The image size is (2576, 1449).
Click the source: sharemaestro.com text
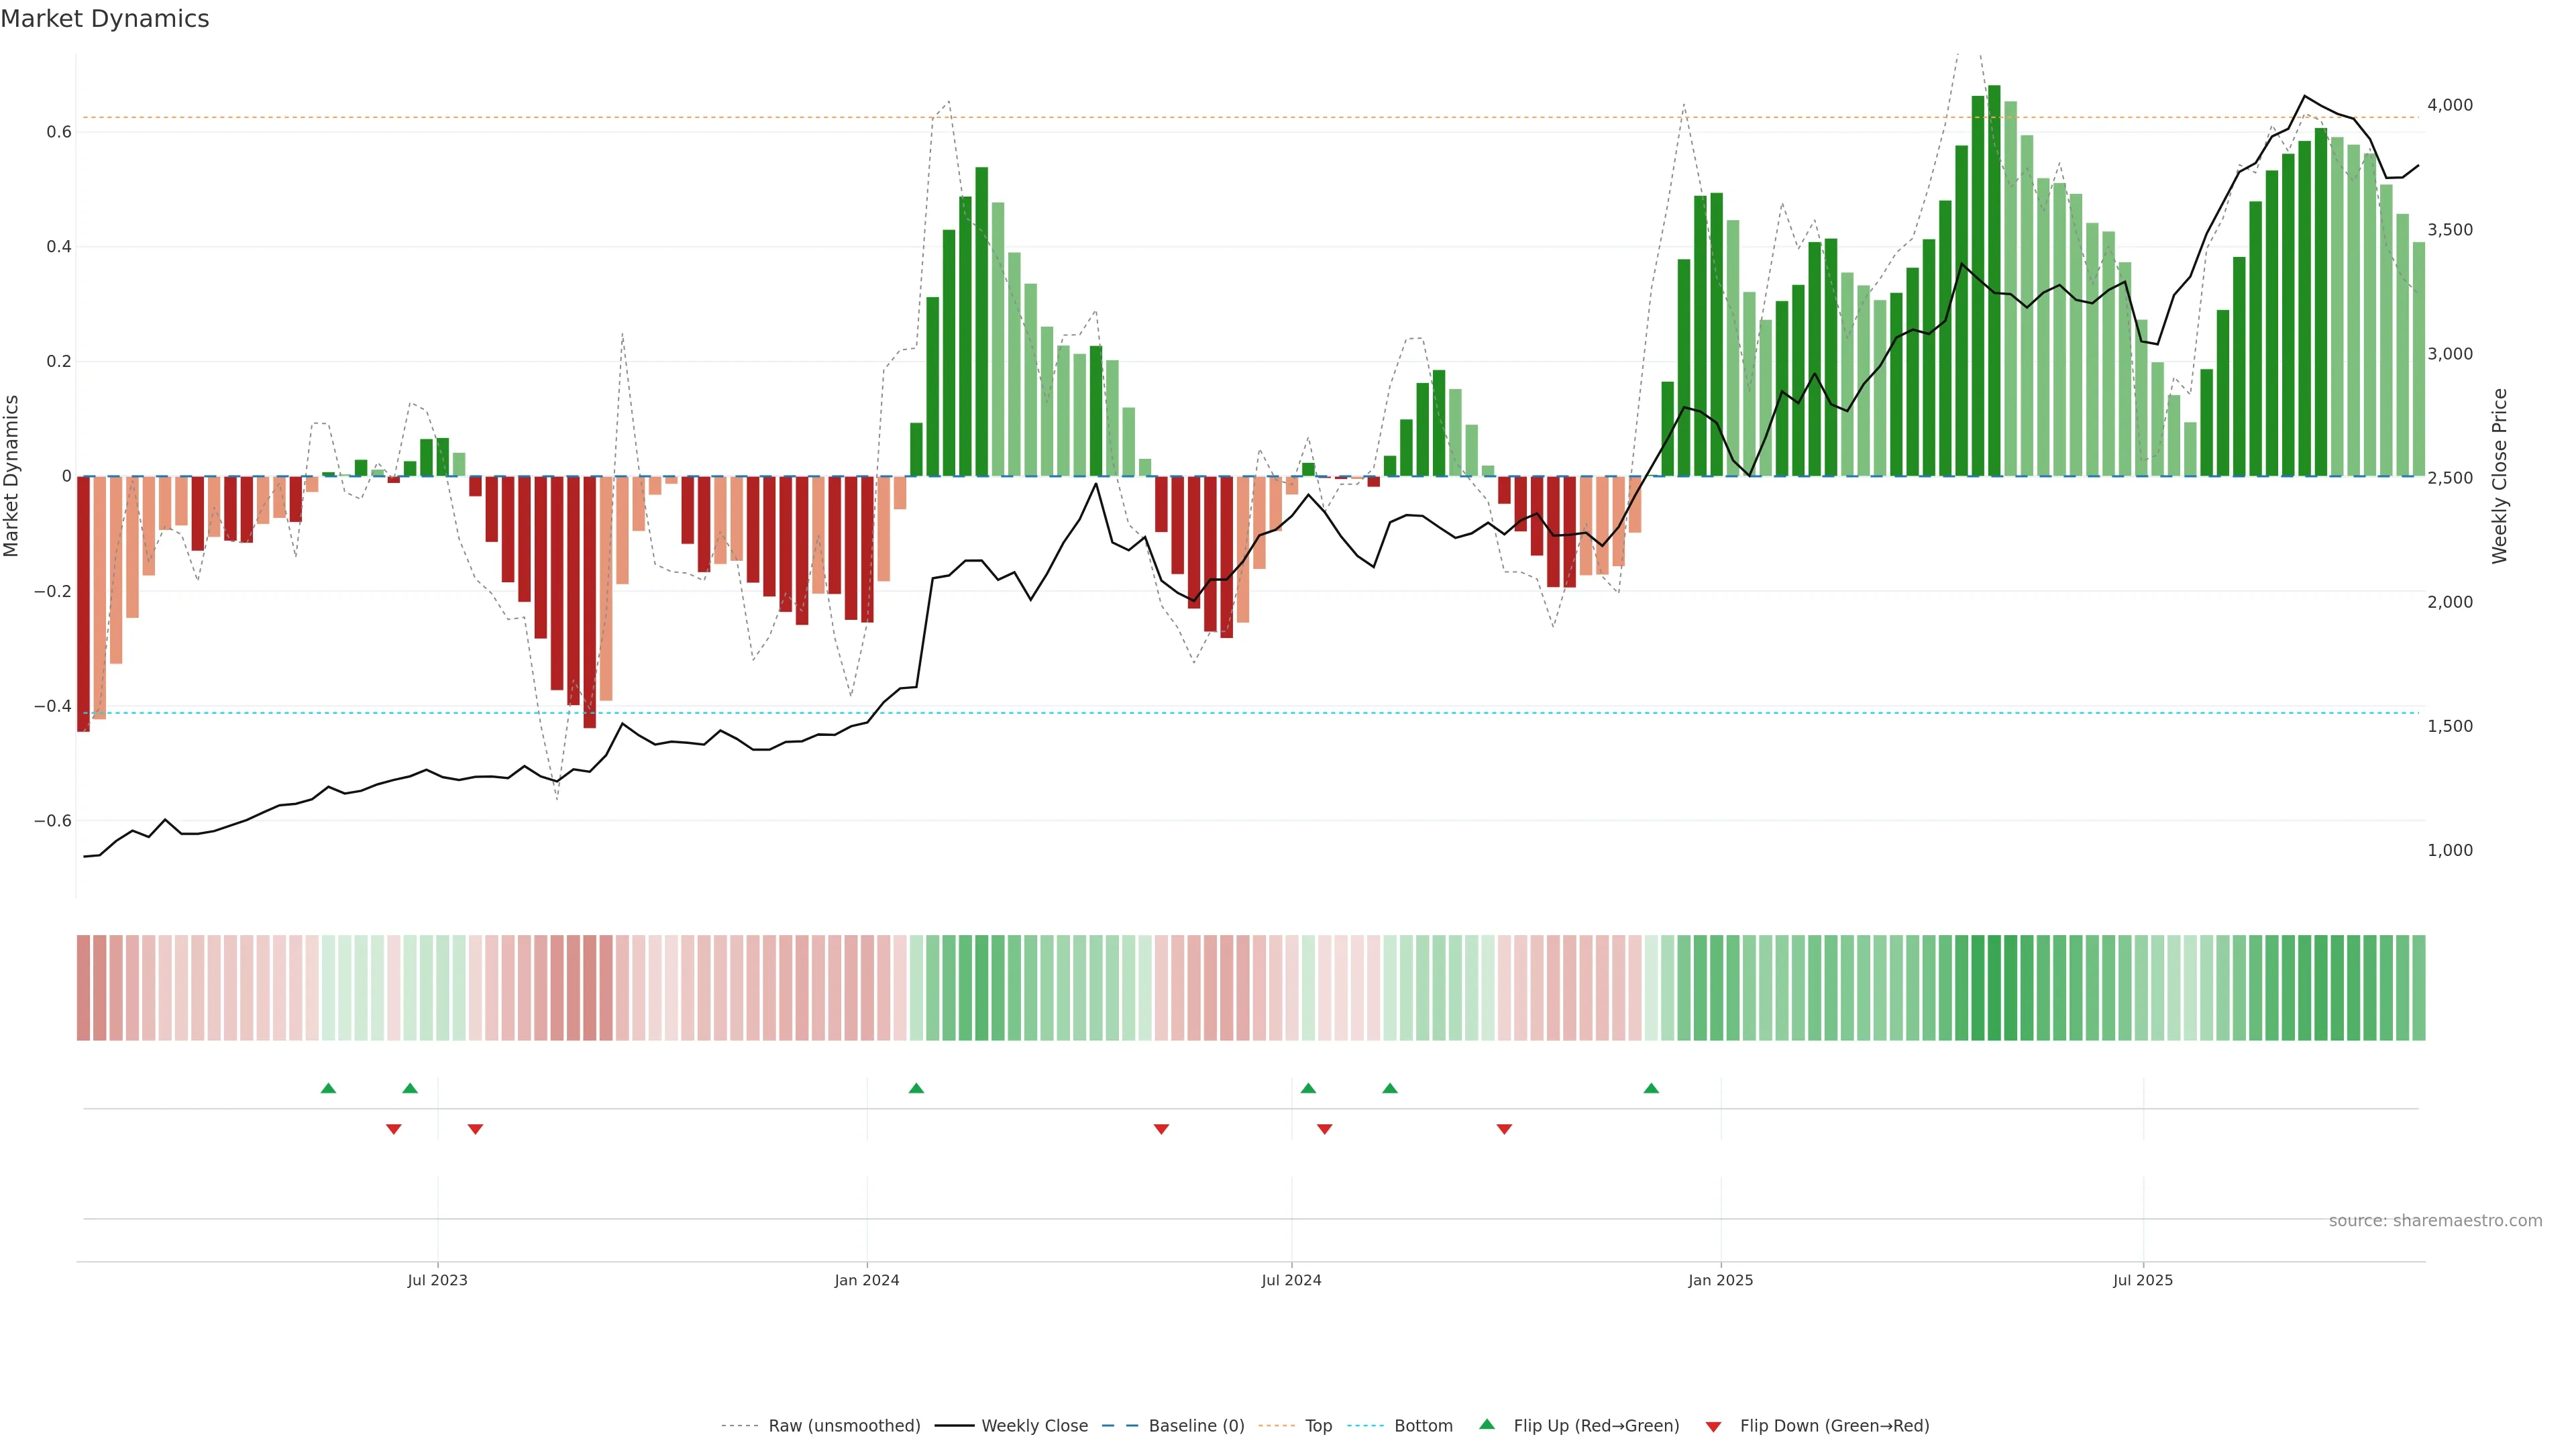click(2435, 1220)
